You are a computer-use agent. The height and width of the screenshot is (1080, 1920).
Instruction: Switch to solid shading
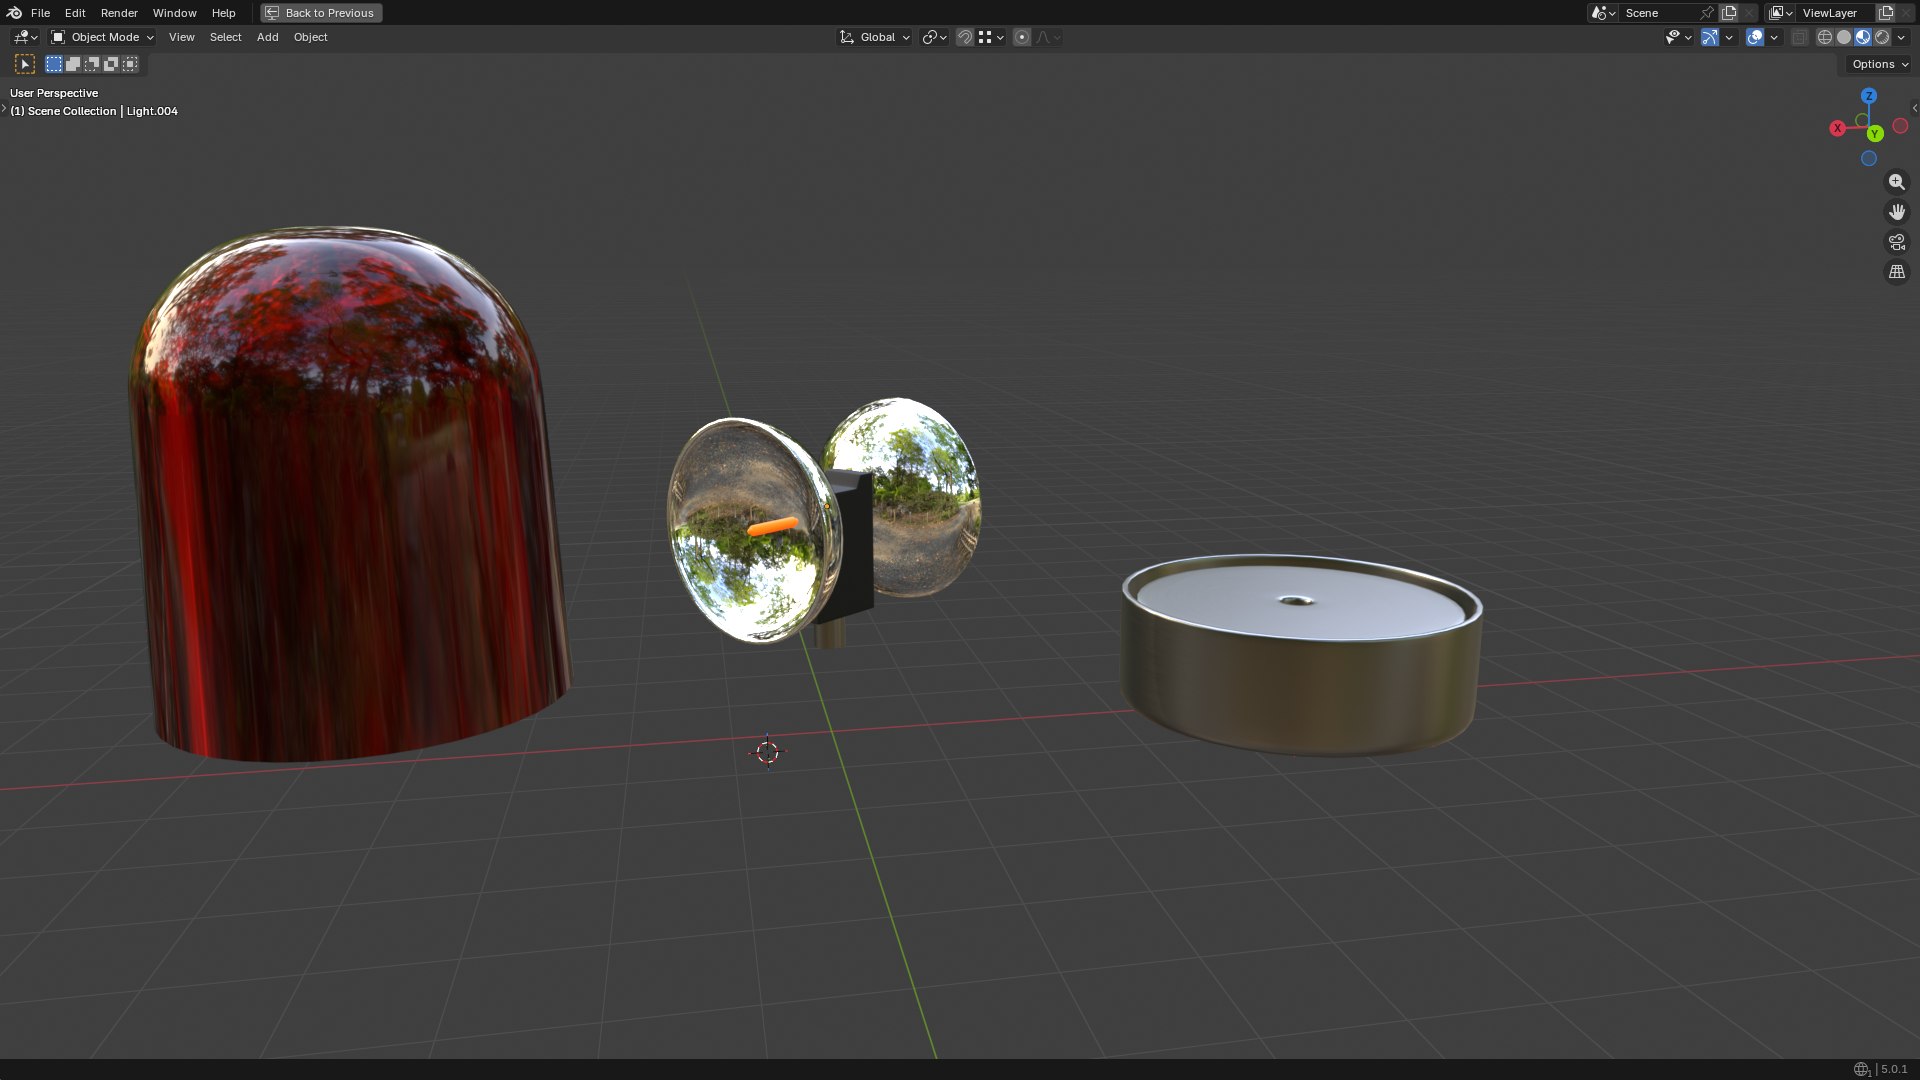[1844, 37]
